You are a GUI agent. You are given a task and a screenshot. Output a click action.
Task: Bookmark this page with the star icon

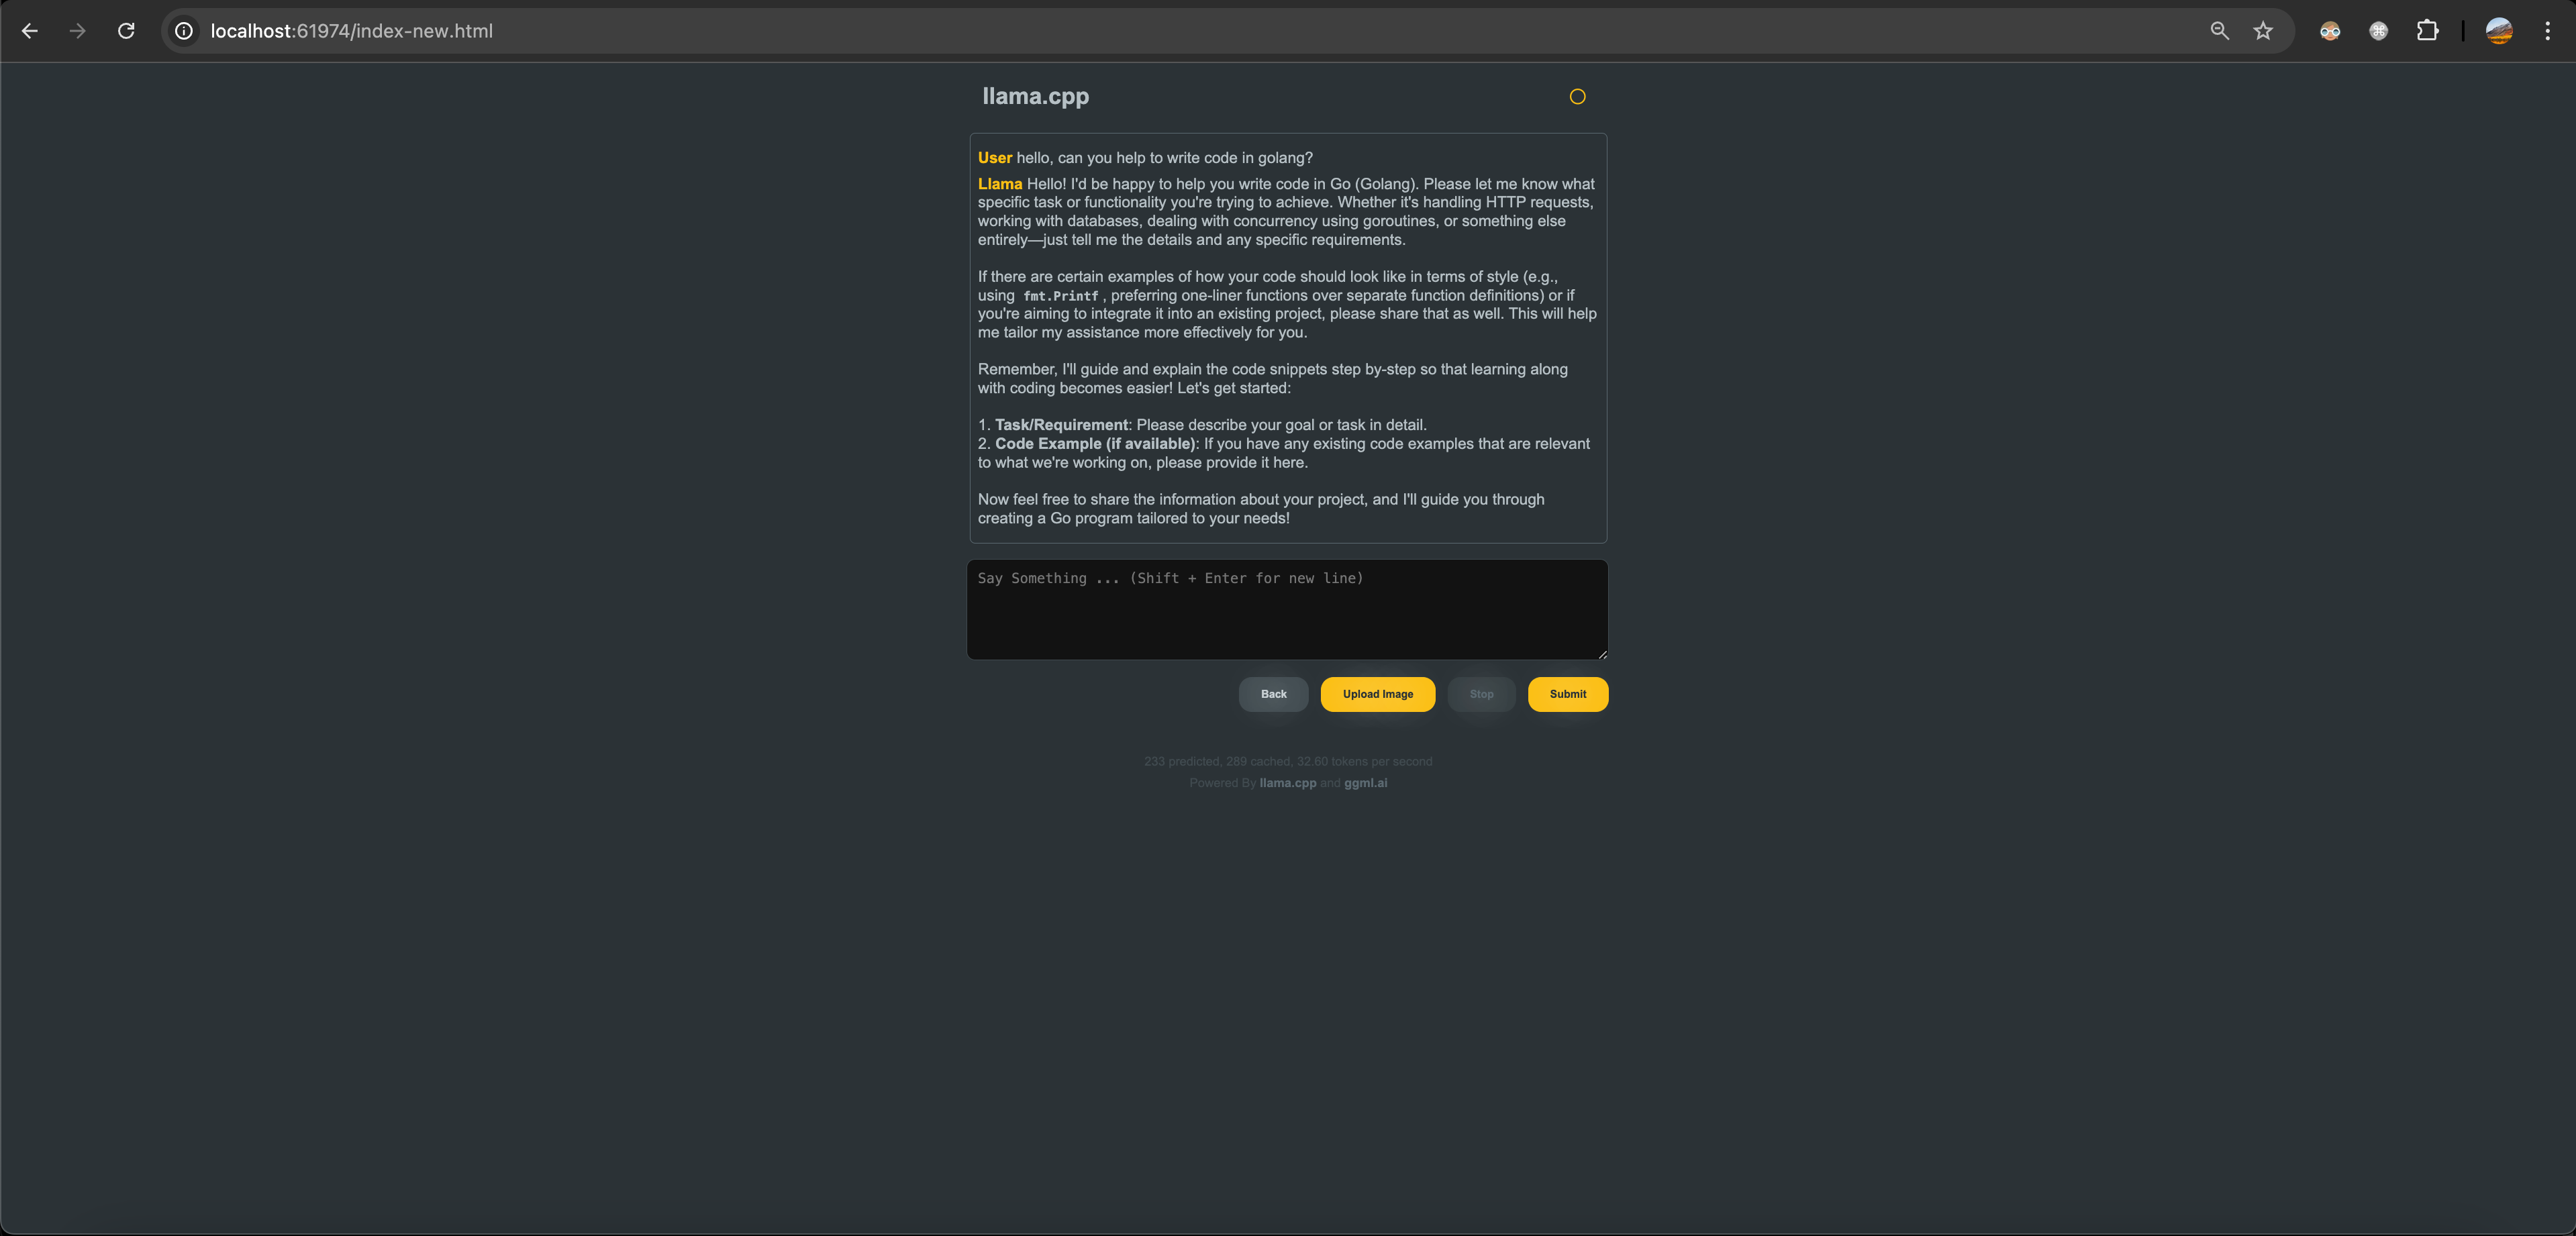[x=2263, y=31]
